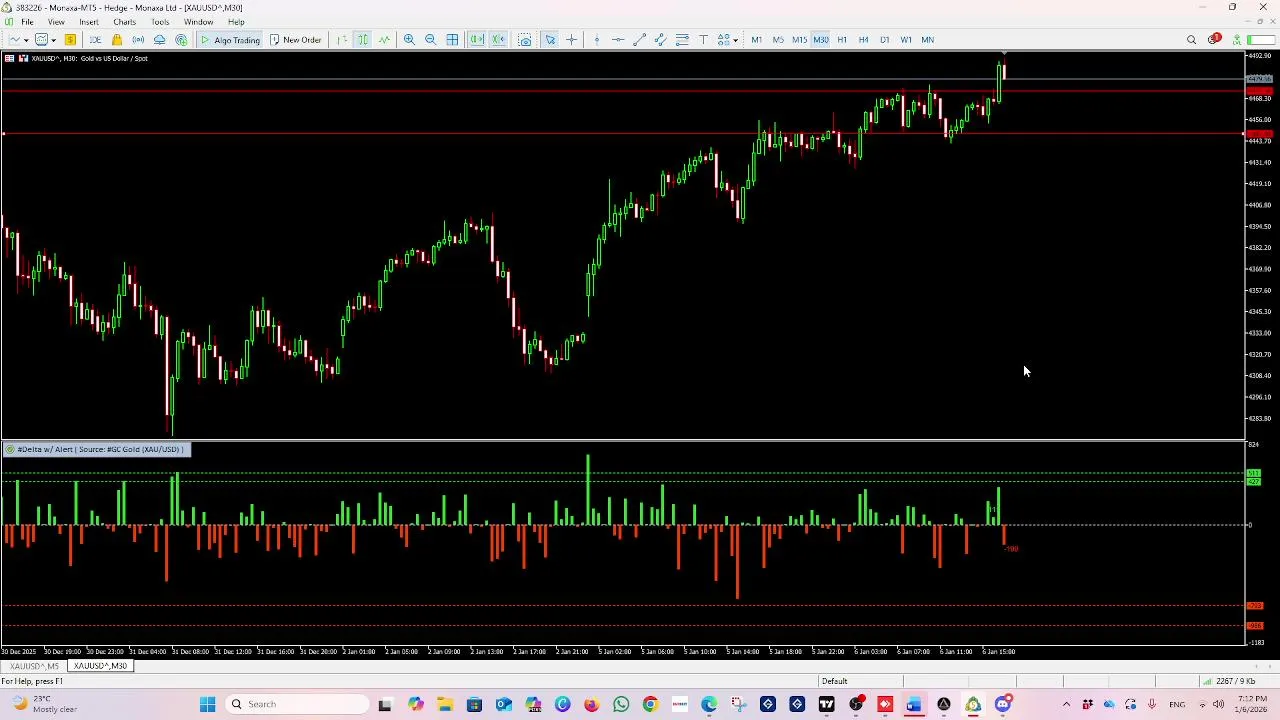Open the Tools menu
This screenshot has height=720, width=1280.
[160, 22]
